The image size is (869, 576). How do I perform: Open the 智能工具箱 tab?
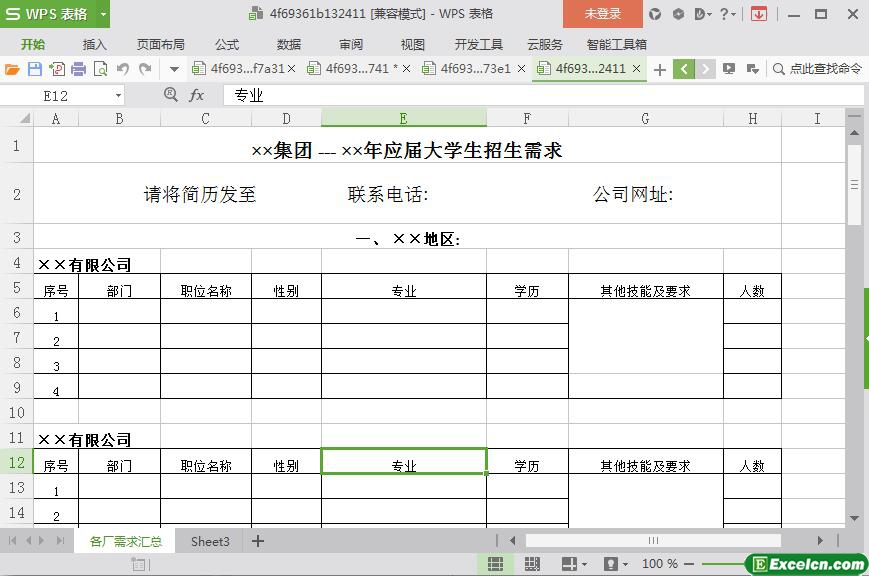[x=616, y=44]
